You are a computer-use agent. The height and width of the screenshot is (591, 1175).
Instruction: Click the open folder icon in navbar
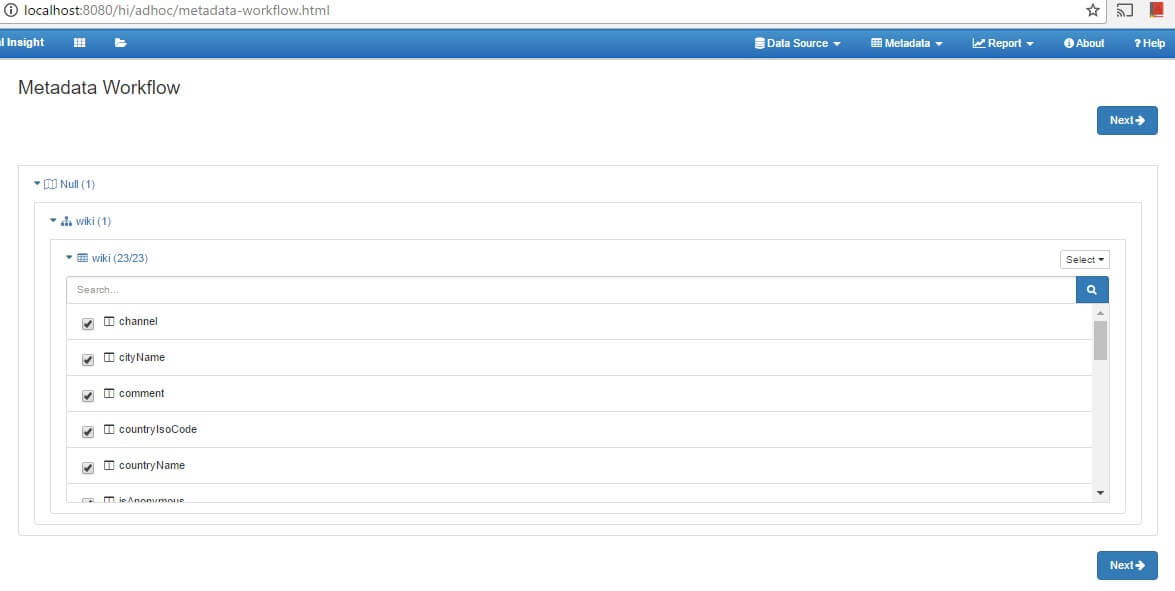tap(121, 43)
